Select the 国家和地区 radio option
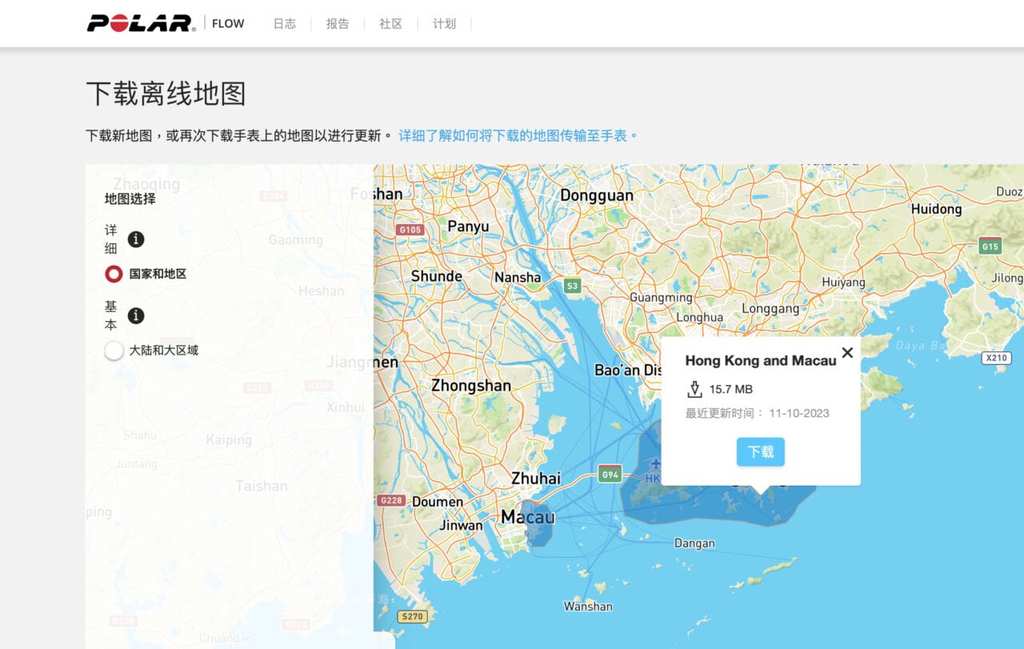 coord(114,274)
